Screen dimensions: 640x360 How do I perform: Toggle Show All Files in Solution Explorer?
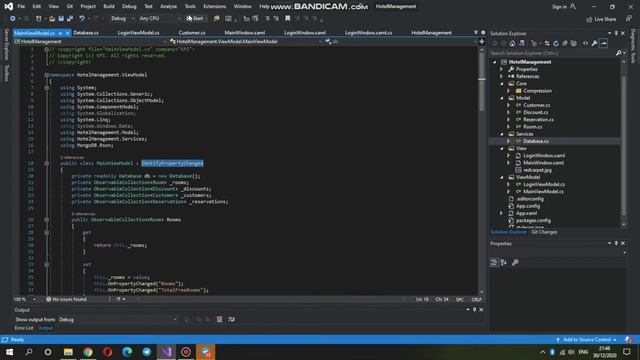click(574, 43)
